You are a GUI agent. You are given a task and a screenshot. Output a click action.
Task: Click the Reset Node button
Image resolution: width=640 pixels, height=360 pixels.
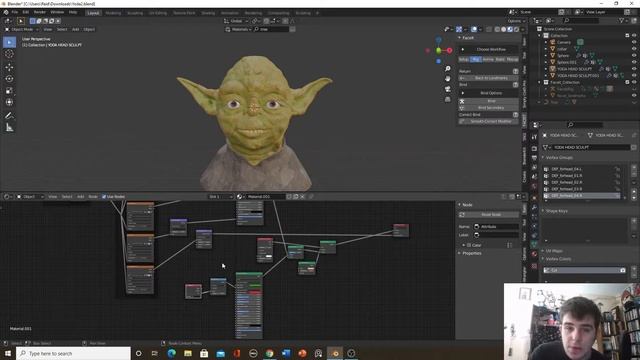tap(489, 214)
